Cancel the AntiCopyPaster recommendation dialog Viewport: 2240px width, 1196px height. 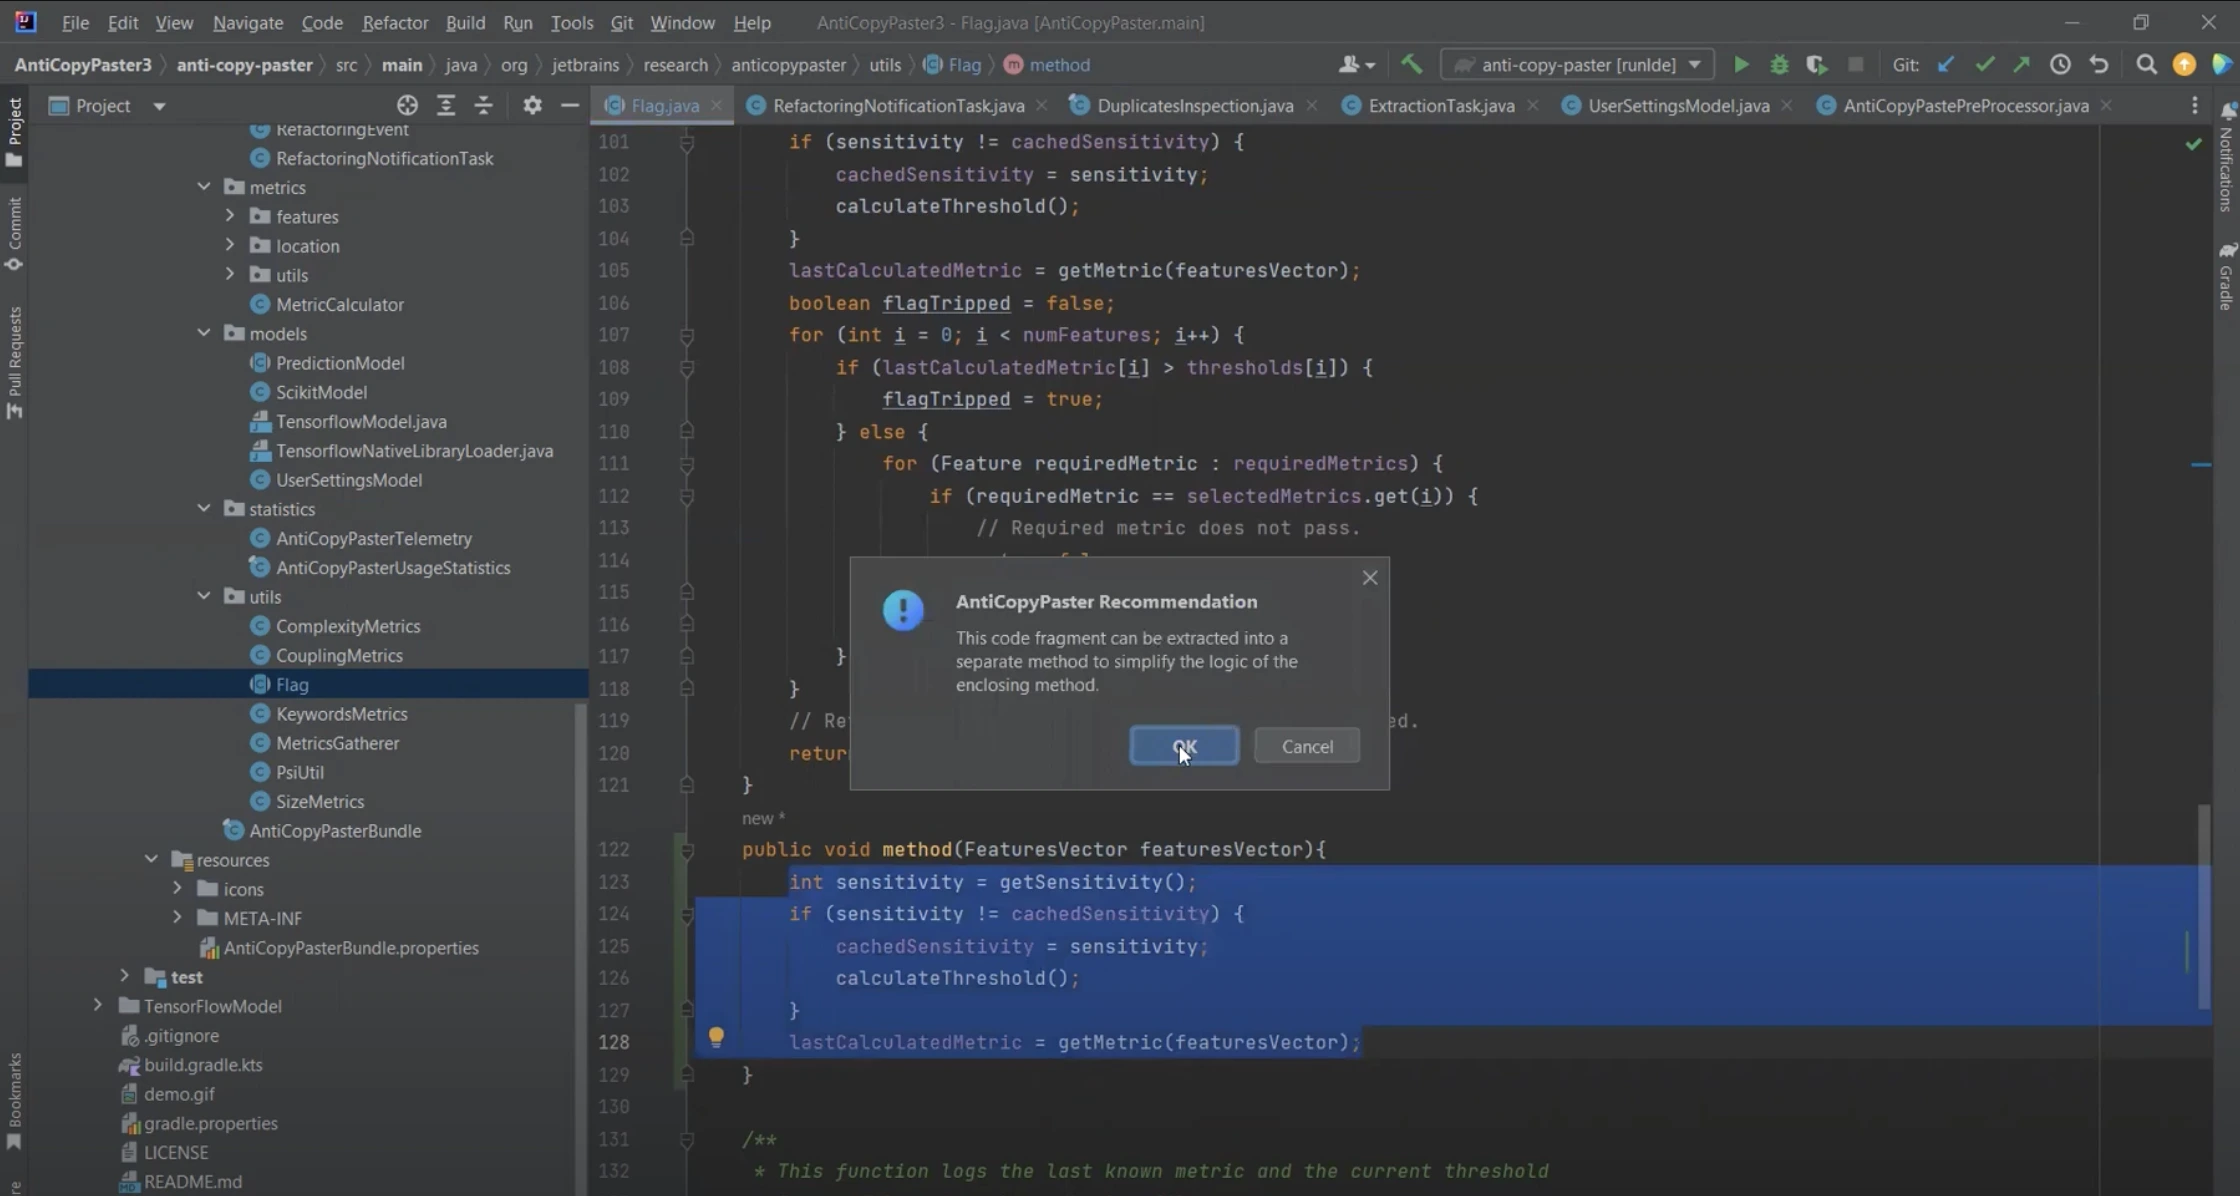1307,746
